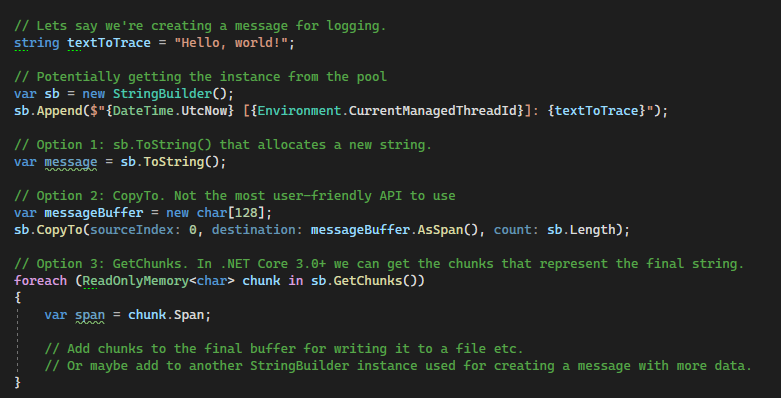Click CurrentManagedThreadId property

pyautogui.click(x=432, y=111)
